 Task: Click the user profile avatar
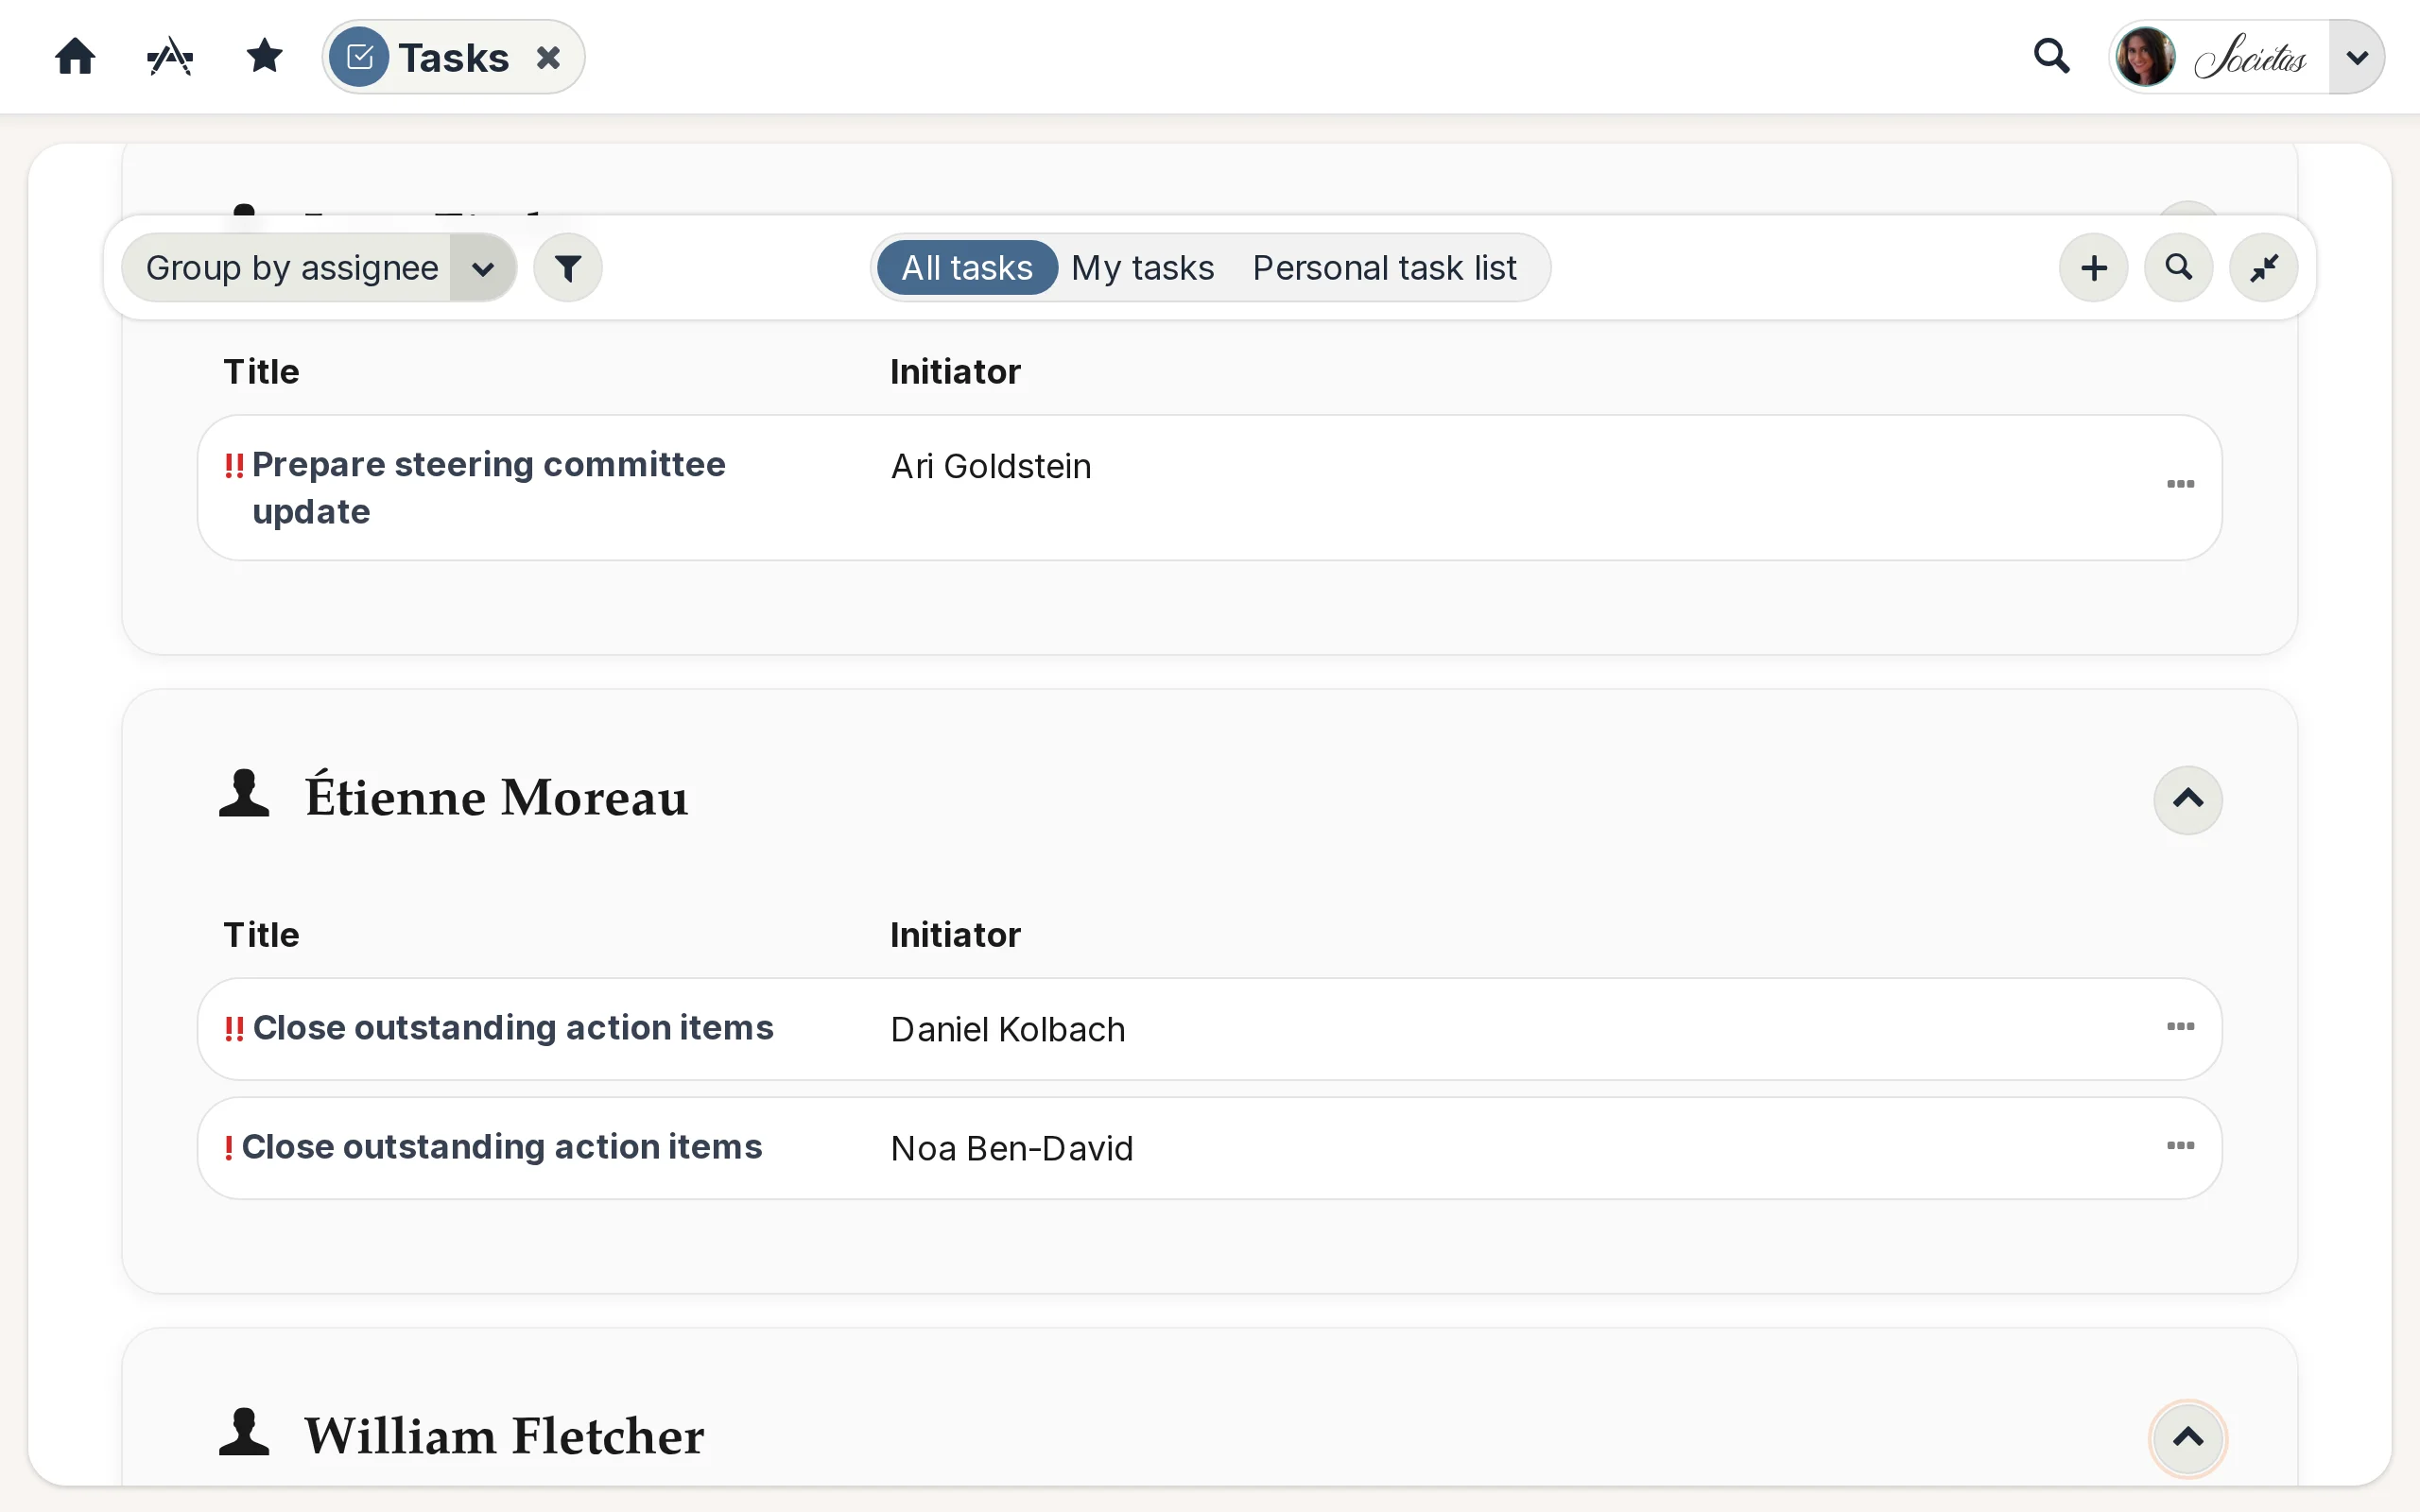tap(2146, 57)
